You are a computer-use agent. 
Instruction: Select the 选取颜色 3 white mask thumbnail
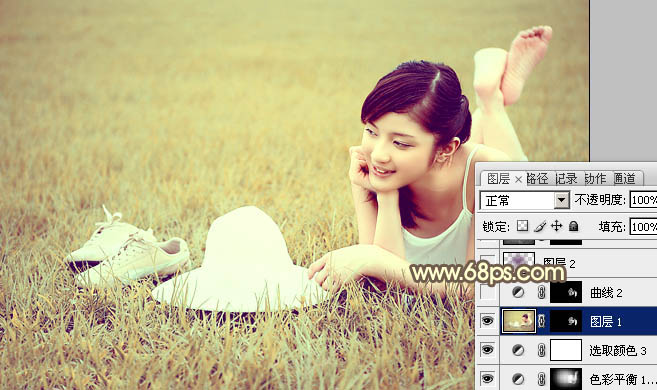click(566, 350)
